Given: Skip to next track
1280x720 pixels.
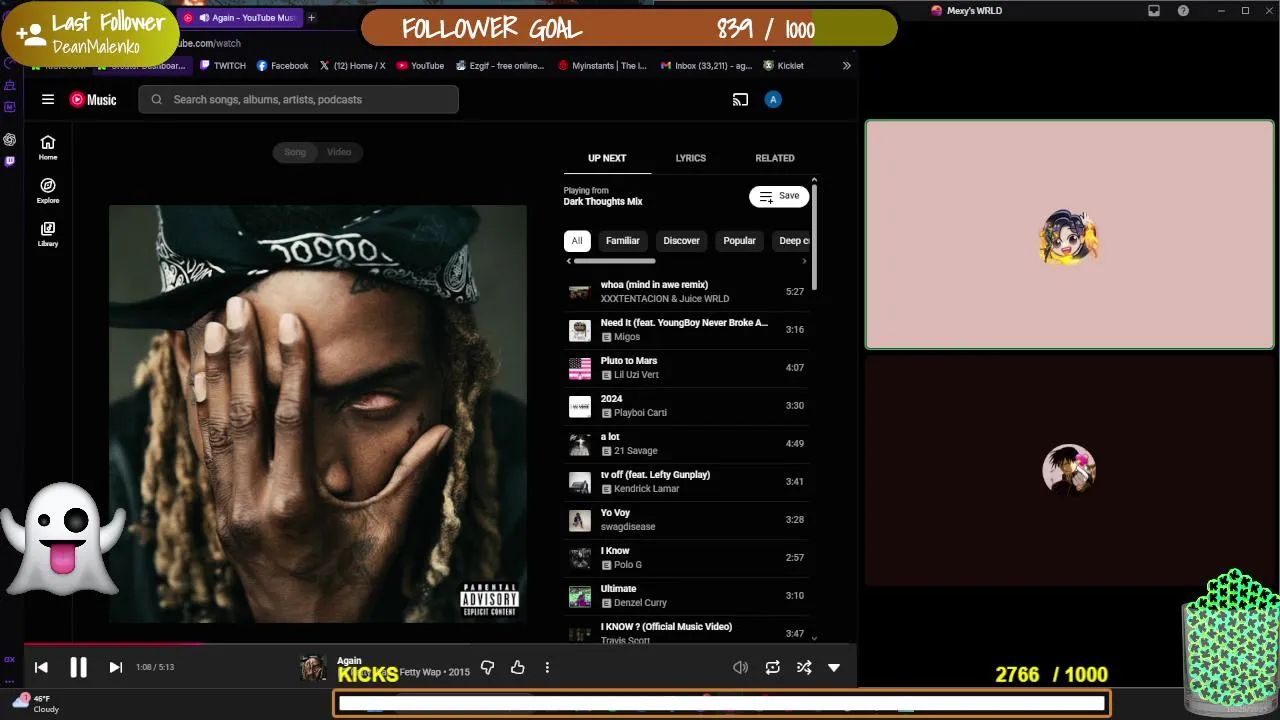Looking at the screenshot, I should 115,667.
